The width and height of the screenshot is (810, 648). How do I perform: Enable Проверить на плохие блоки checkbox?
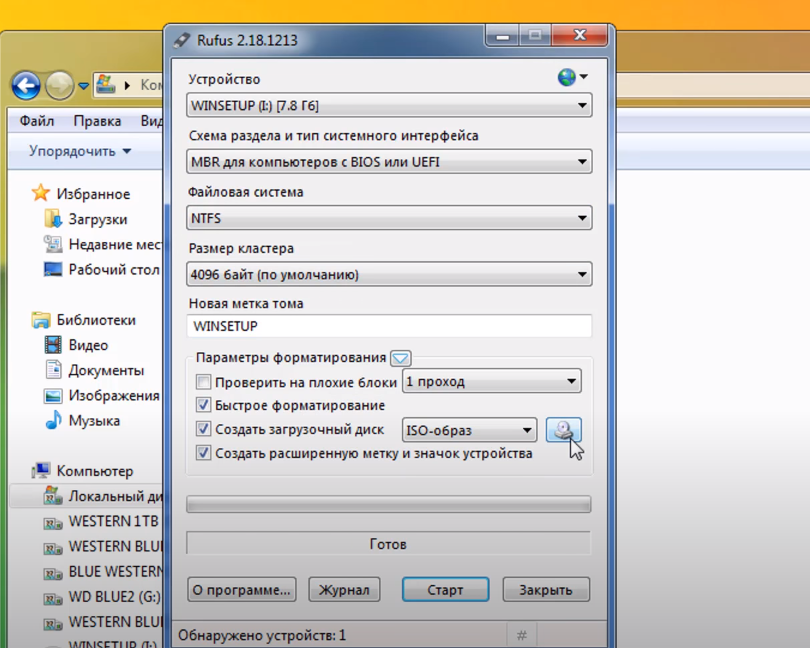204,382
